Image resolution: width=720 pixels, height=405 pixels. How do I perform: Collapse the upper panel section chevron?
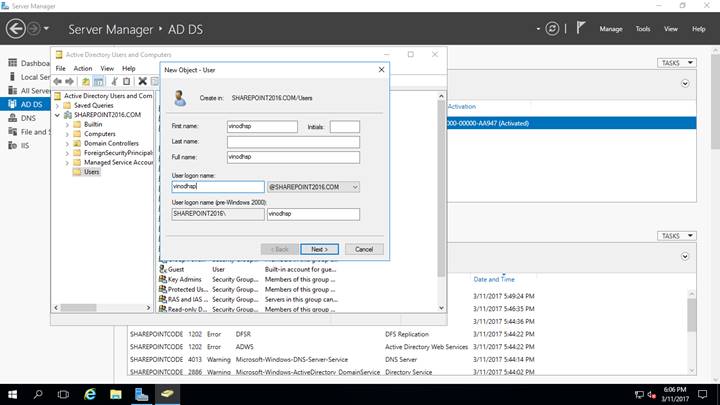click(685, 84)
